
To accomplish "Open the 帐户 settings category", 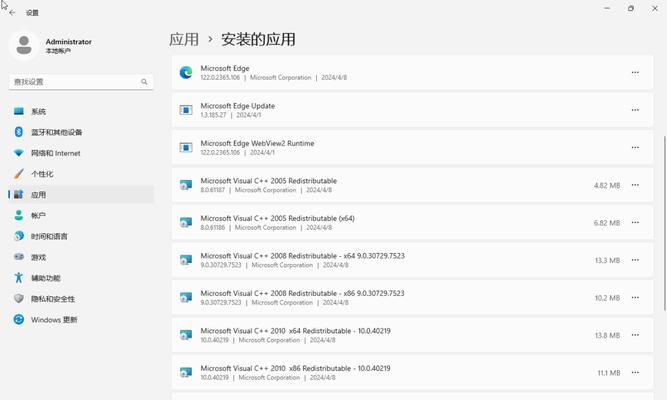I will (81, 216).
